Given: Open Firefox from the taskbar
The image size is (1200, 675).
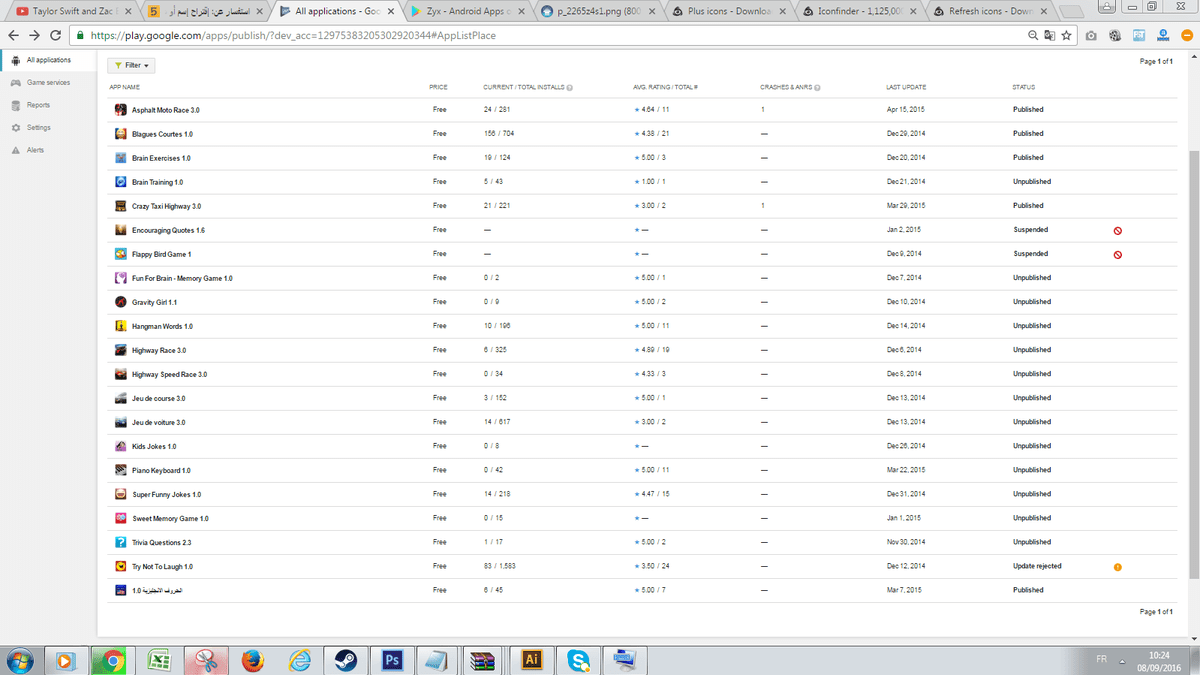Looking at the screenshot, I should [254, 660].
